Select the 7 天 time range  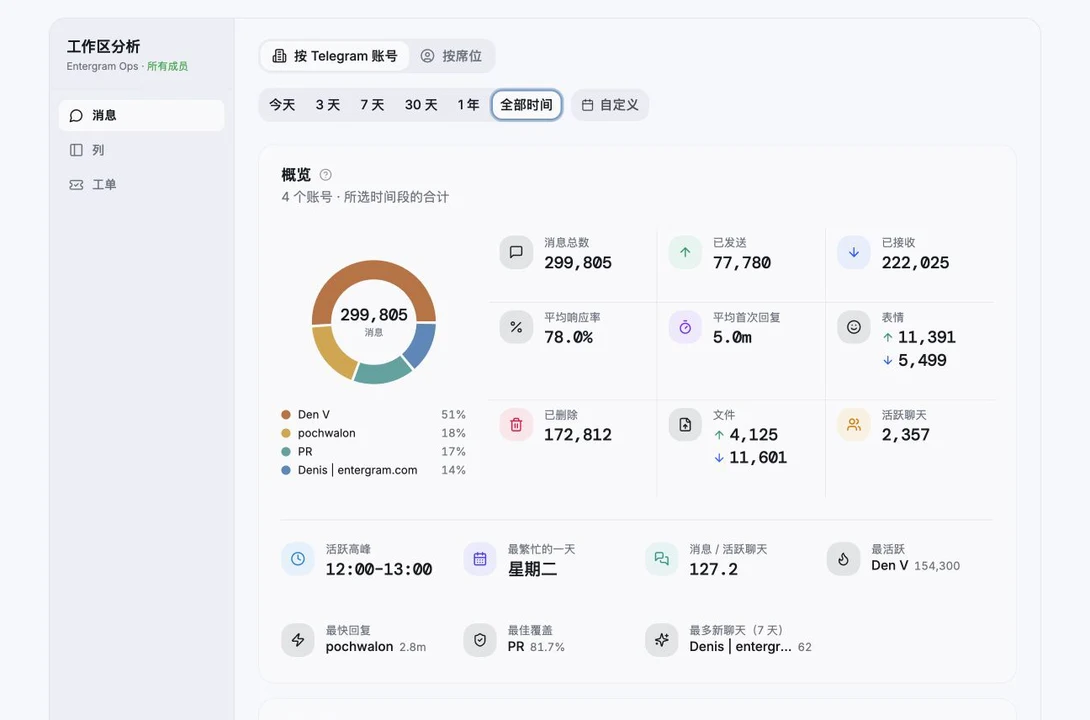372,105
